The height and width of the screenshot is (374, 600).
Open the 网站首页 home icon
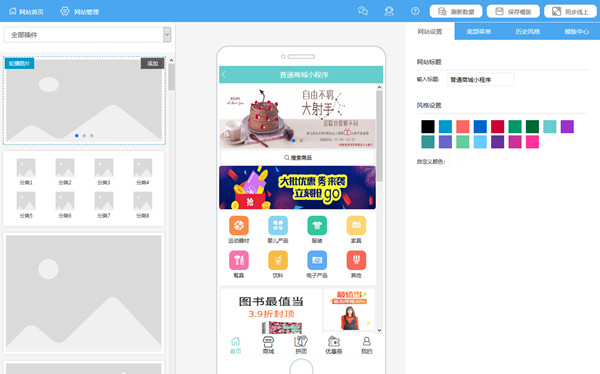click(x=13, y=11)
